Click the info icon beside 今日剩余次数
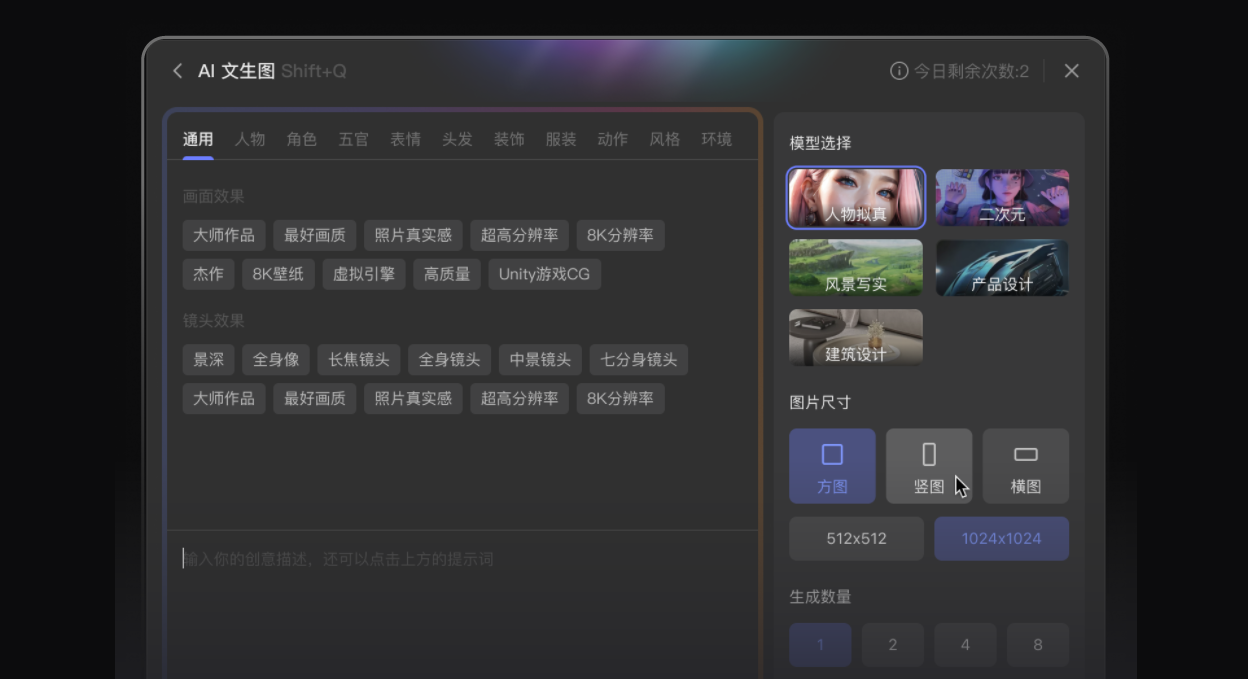This screenshot has width=1248, height=679. click(899, 71)
